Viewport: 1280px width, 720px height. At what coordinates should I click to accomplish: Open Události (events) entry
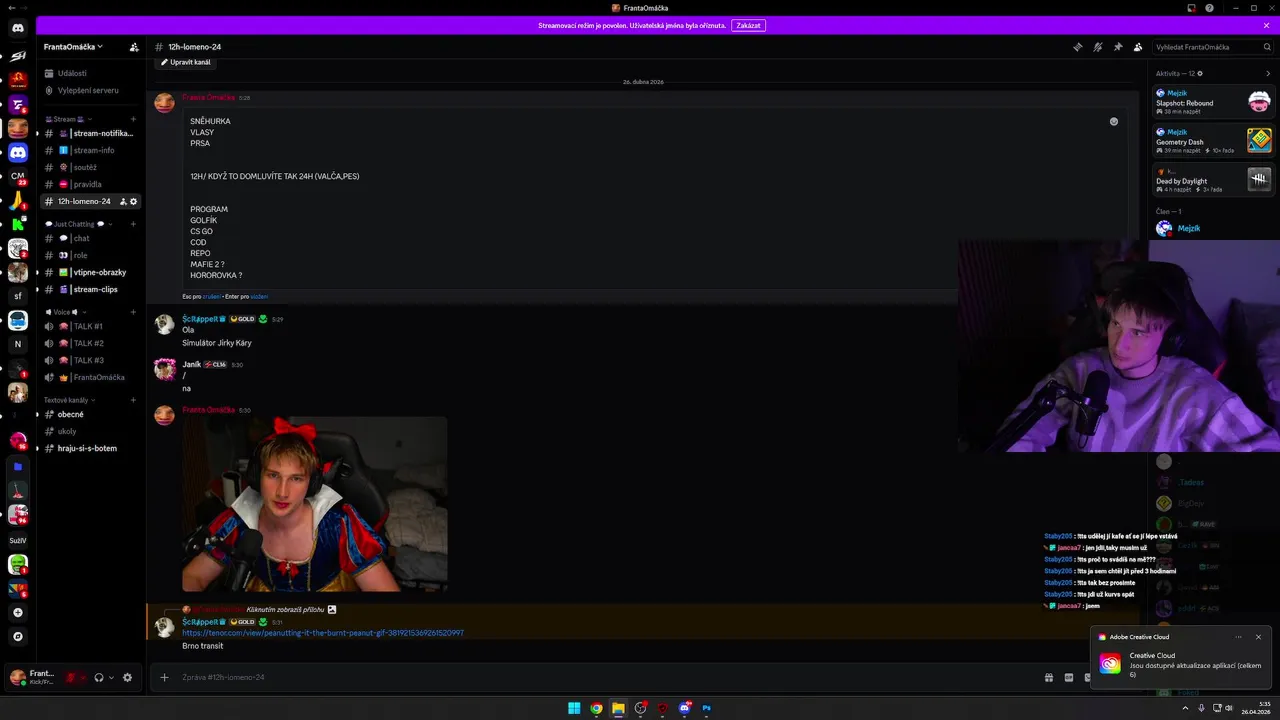92,73
